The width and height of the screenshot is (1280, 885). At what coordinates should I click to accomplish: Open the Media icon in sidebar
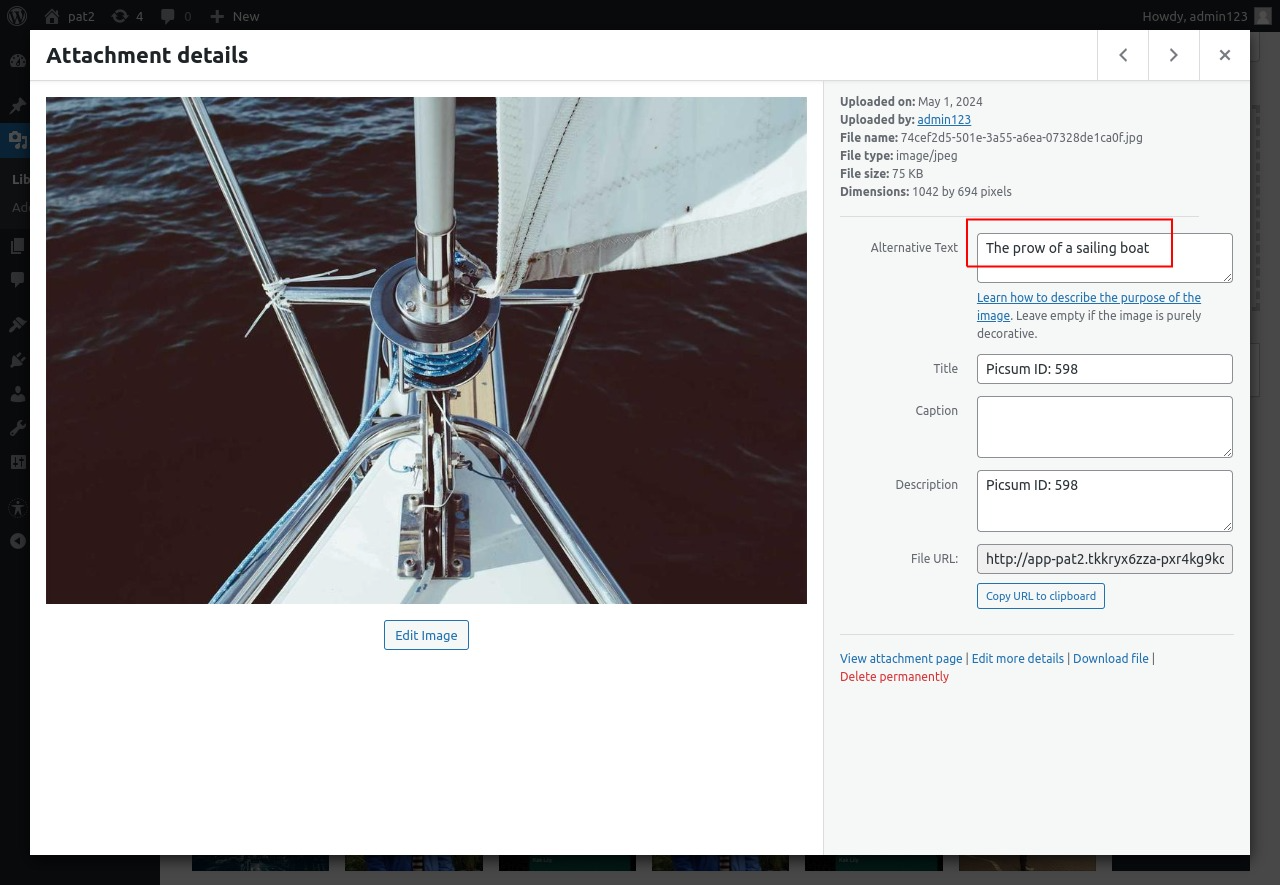click(x=17, y=140)
